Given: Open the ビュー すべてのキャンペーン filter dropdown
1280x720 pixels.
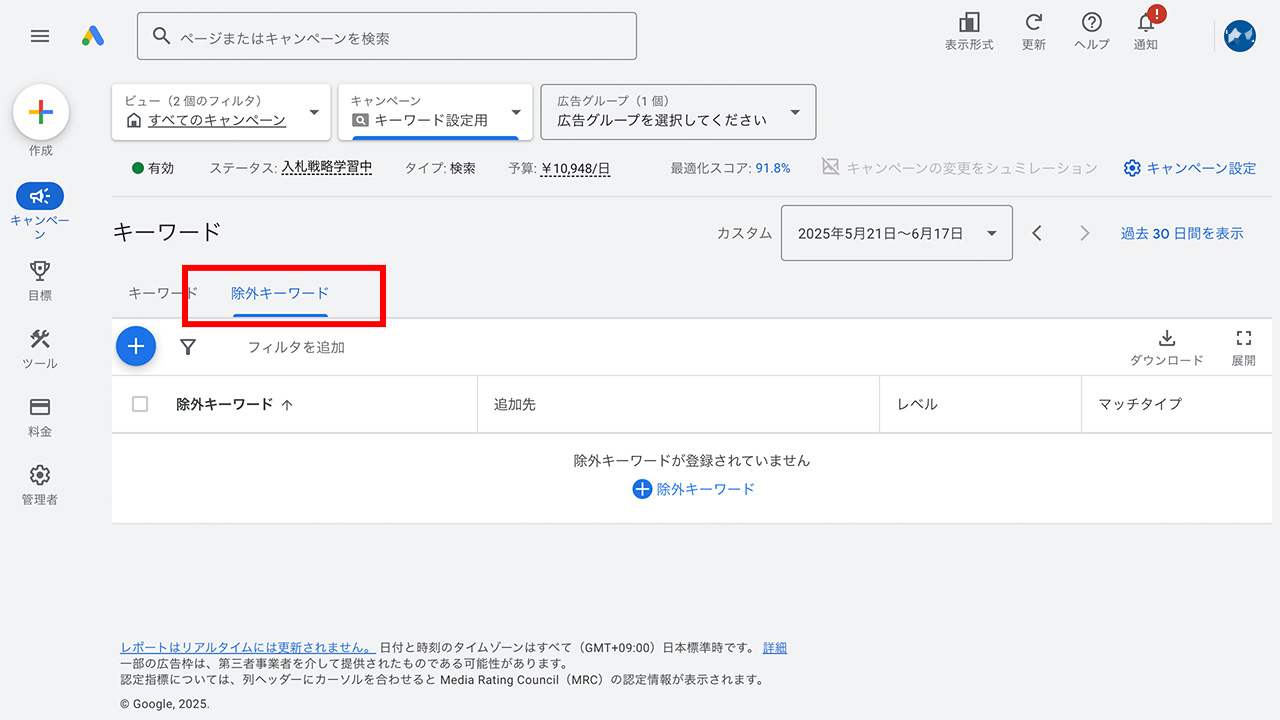Looking at the screenshot, I should coord(220,112).
